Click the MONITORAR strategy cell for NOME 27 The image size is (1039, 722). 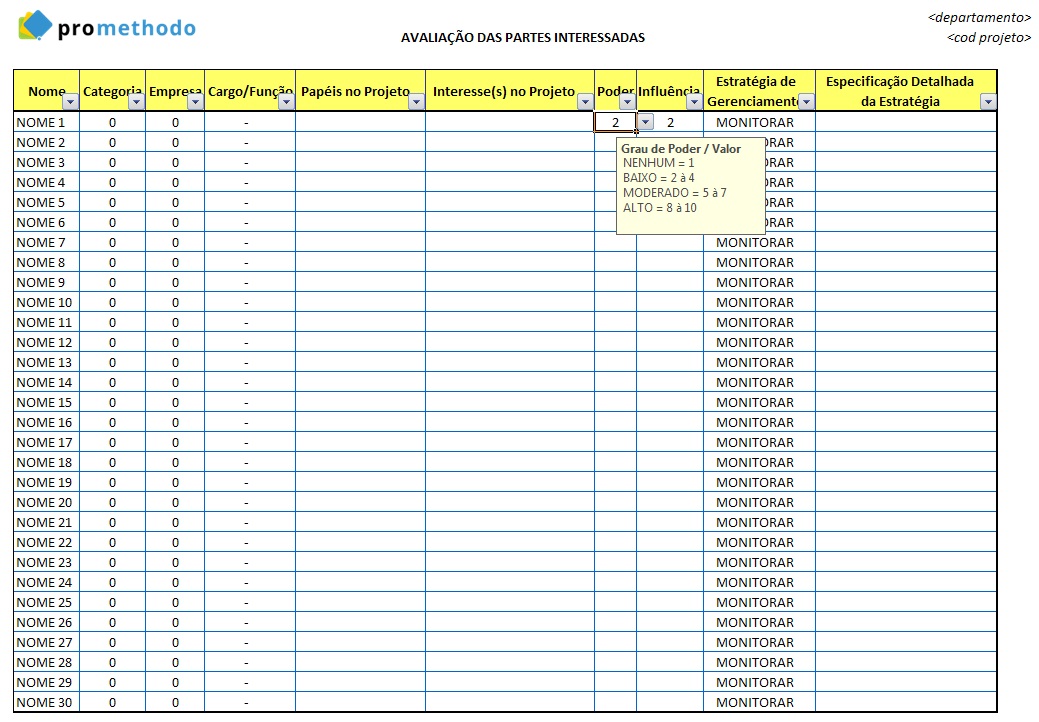759,642
